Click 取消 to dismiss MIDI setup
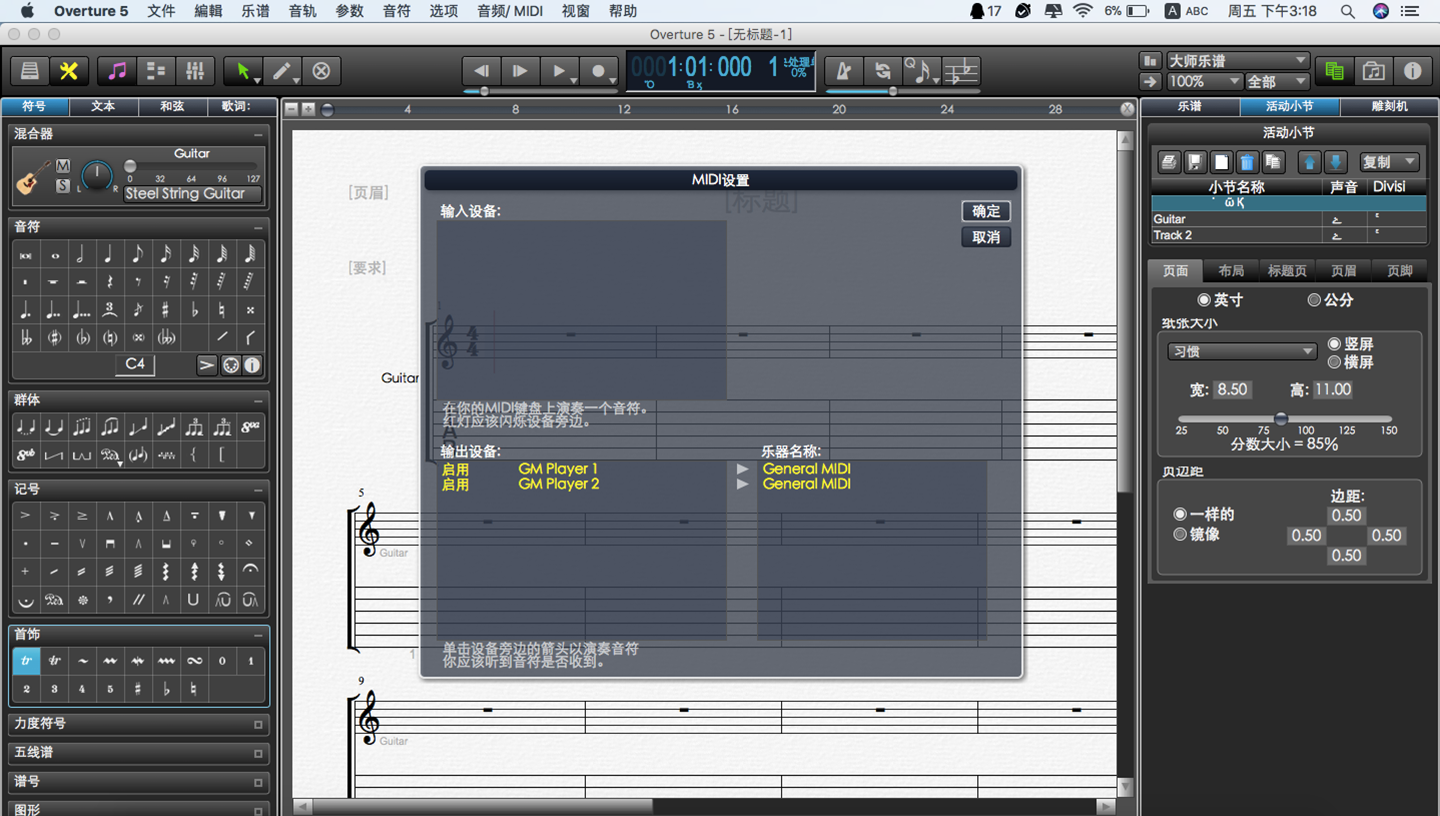This screenshot has height=816, width=1440. (986, 237)
